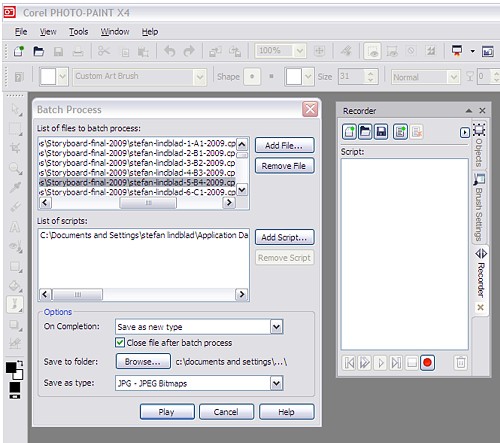Click the foreground black color swatch
Screen dimensions: 500x443
tap(11, 367)
